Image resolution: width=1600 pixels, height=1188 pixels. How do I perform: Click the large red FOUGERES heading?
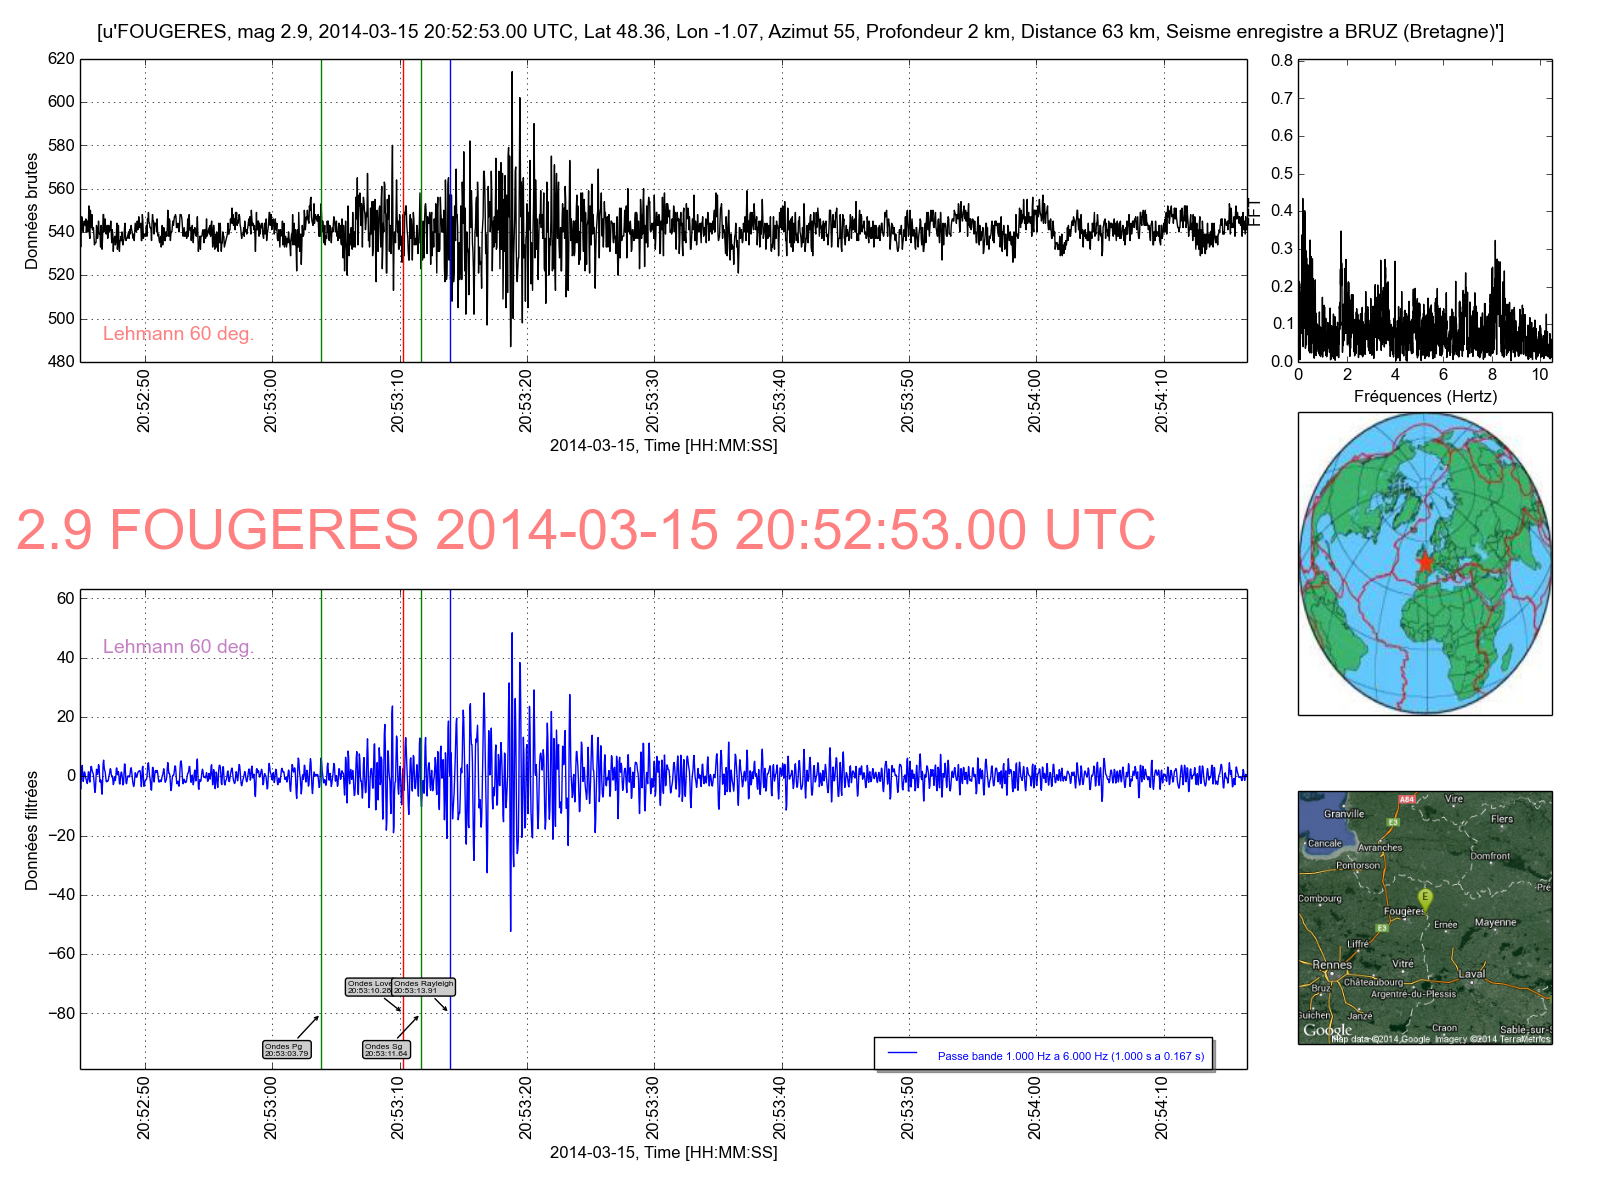(586, 530)
